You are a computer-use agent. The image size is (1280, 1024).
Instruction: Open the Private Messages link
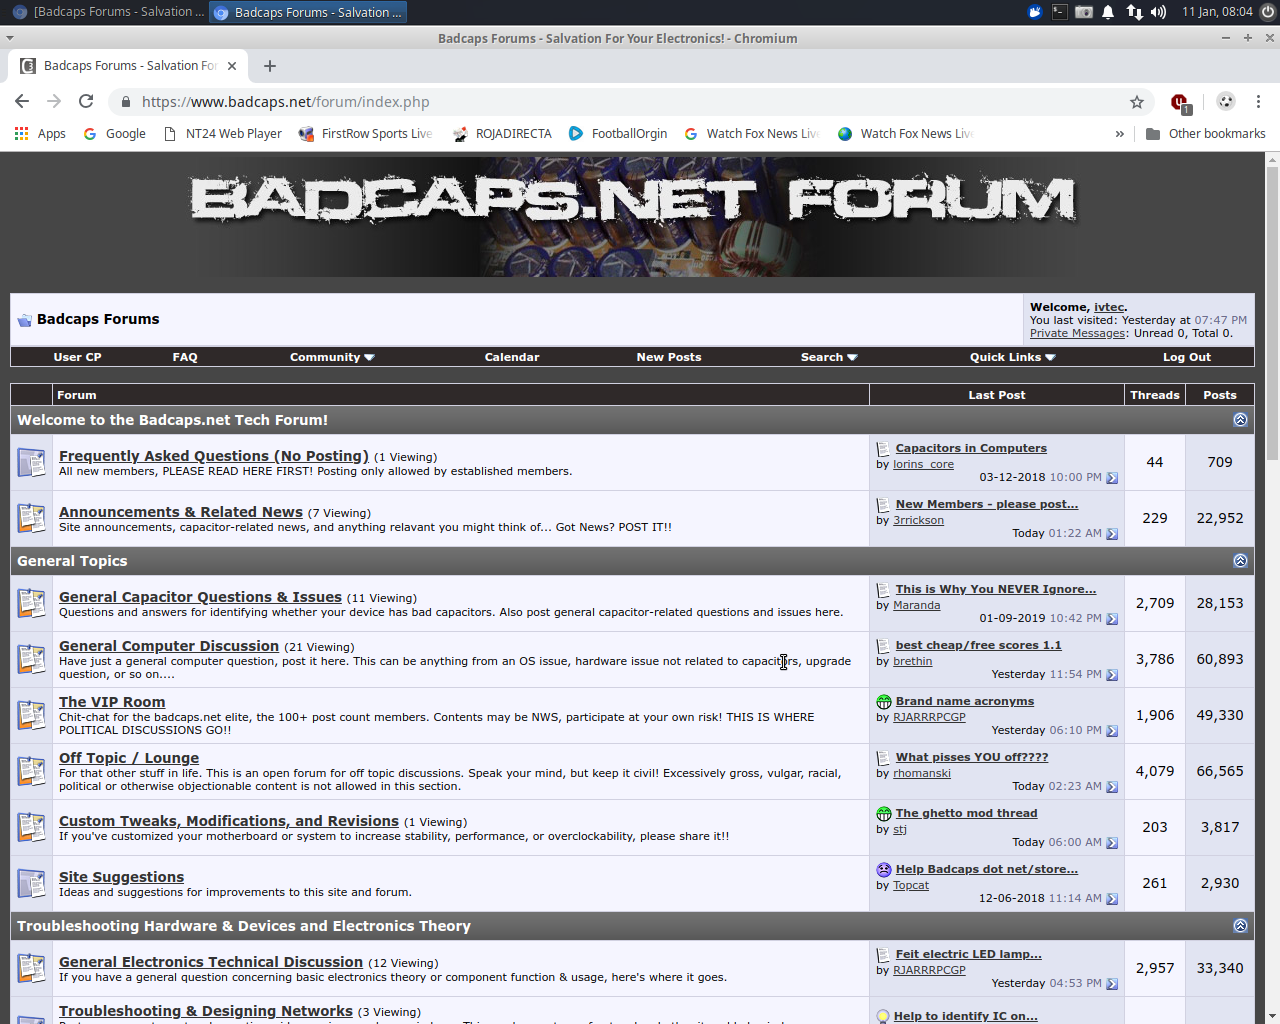pyautogui.click(x=1078, y=334)
